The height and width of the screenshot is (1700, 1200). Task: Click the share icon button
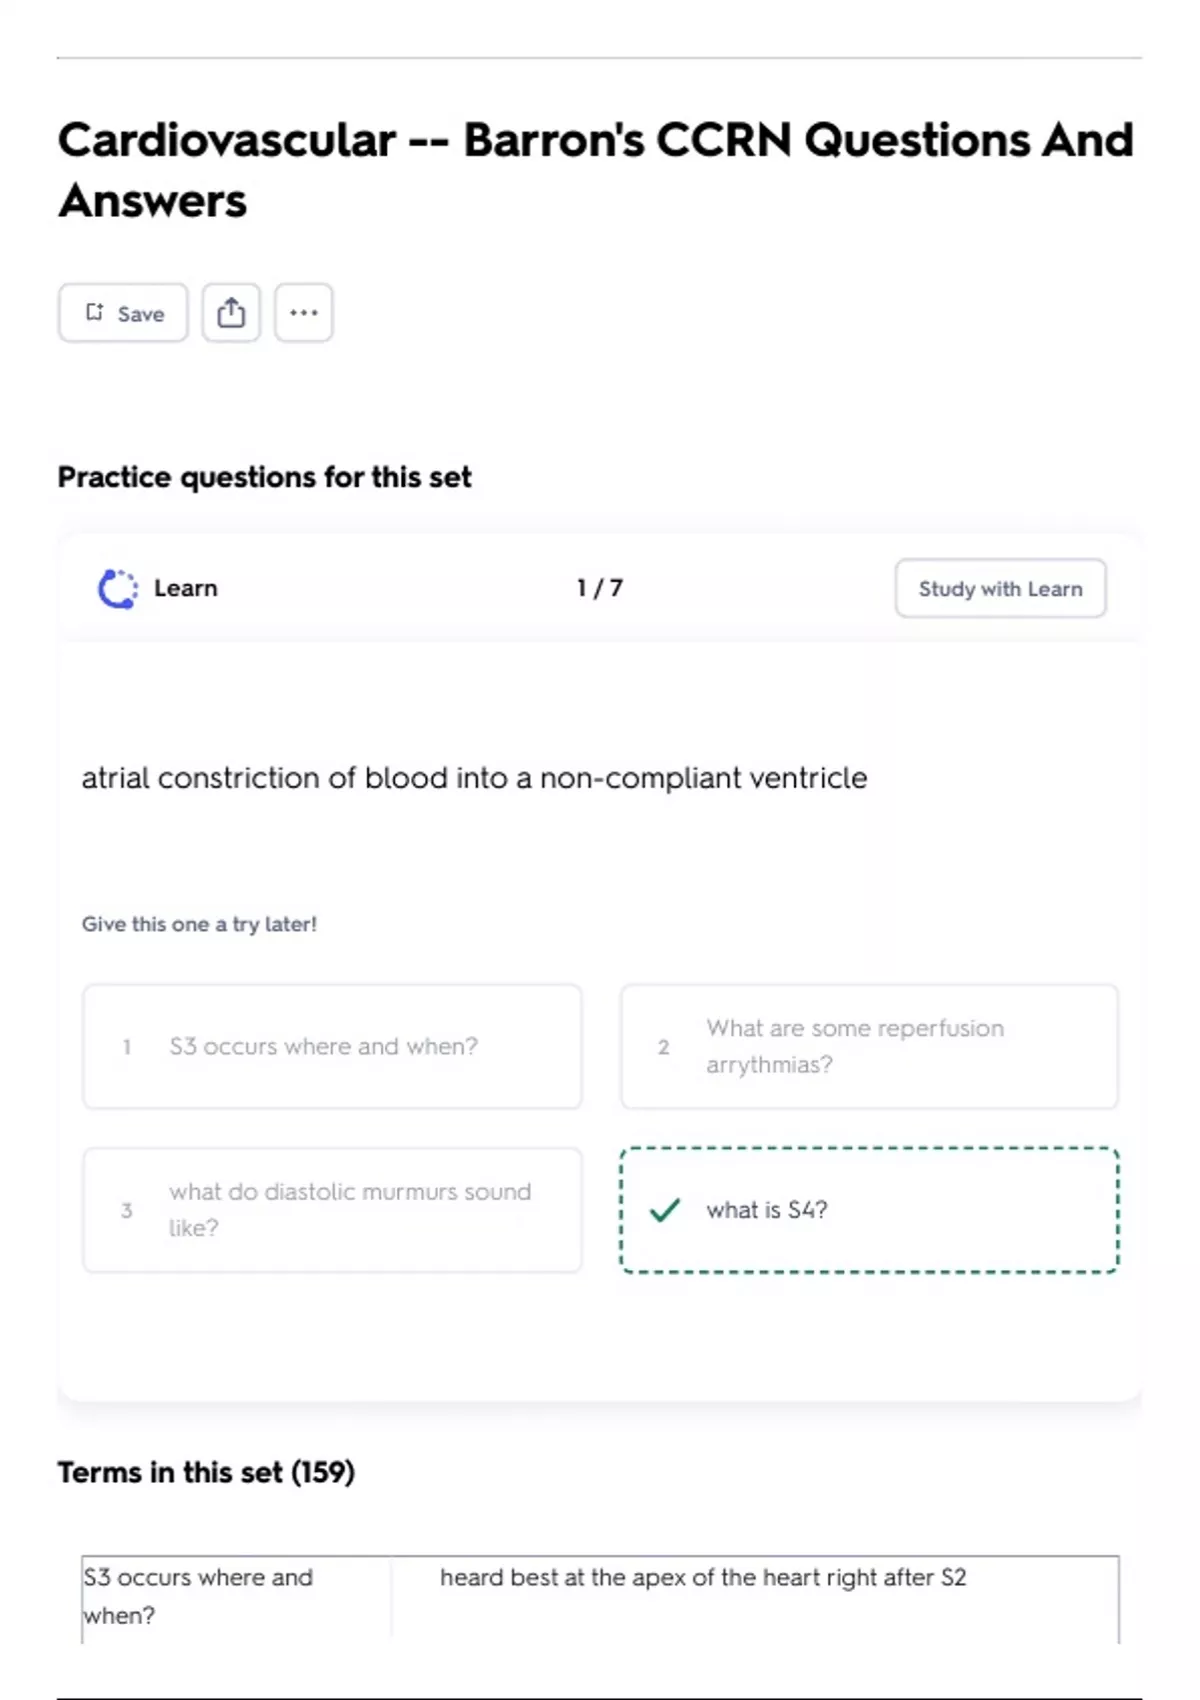coord(231,313)
